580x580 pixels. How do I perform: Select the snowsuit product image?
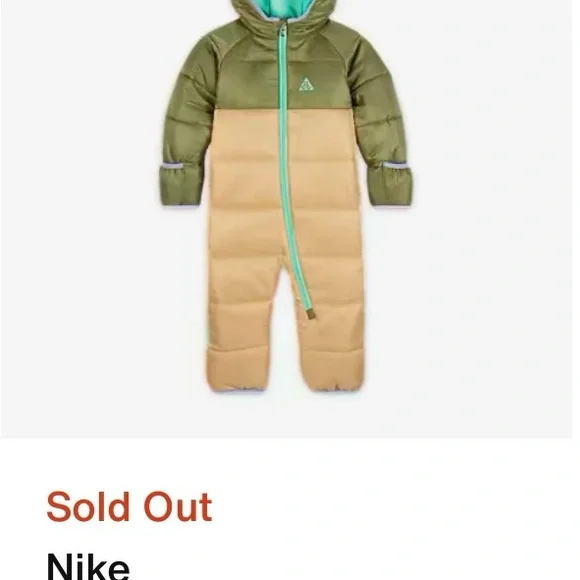click(286, 195)
